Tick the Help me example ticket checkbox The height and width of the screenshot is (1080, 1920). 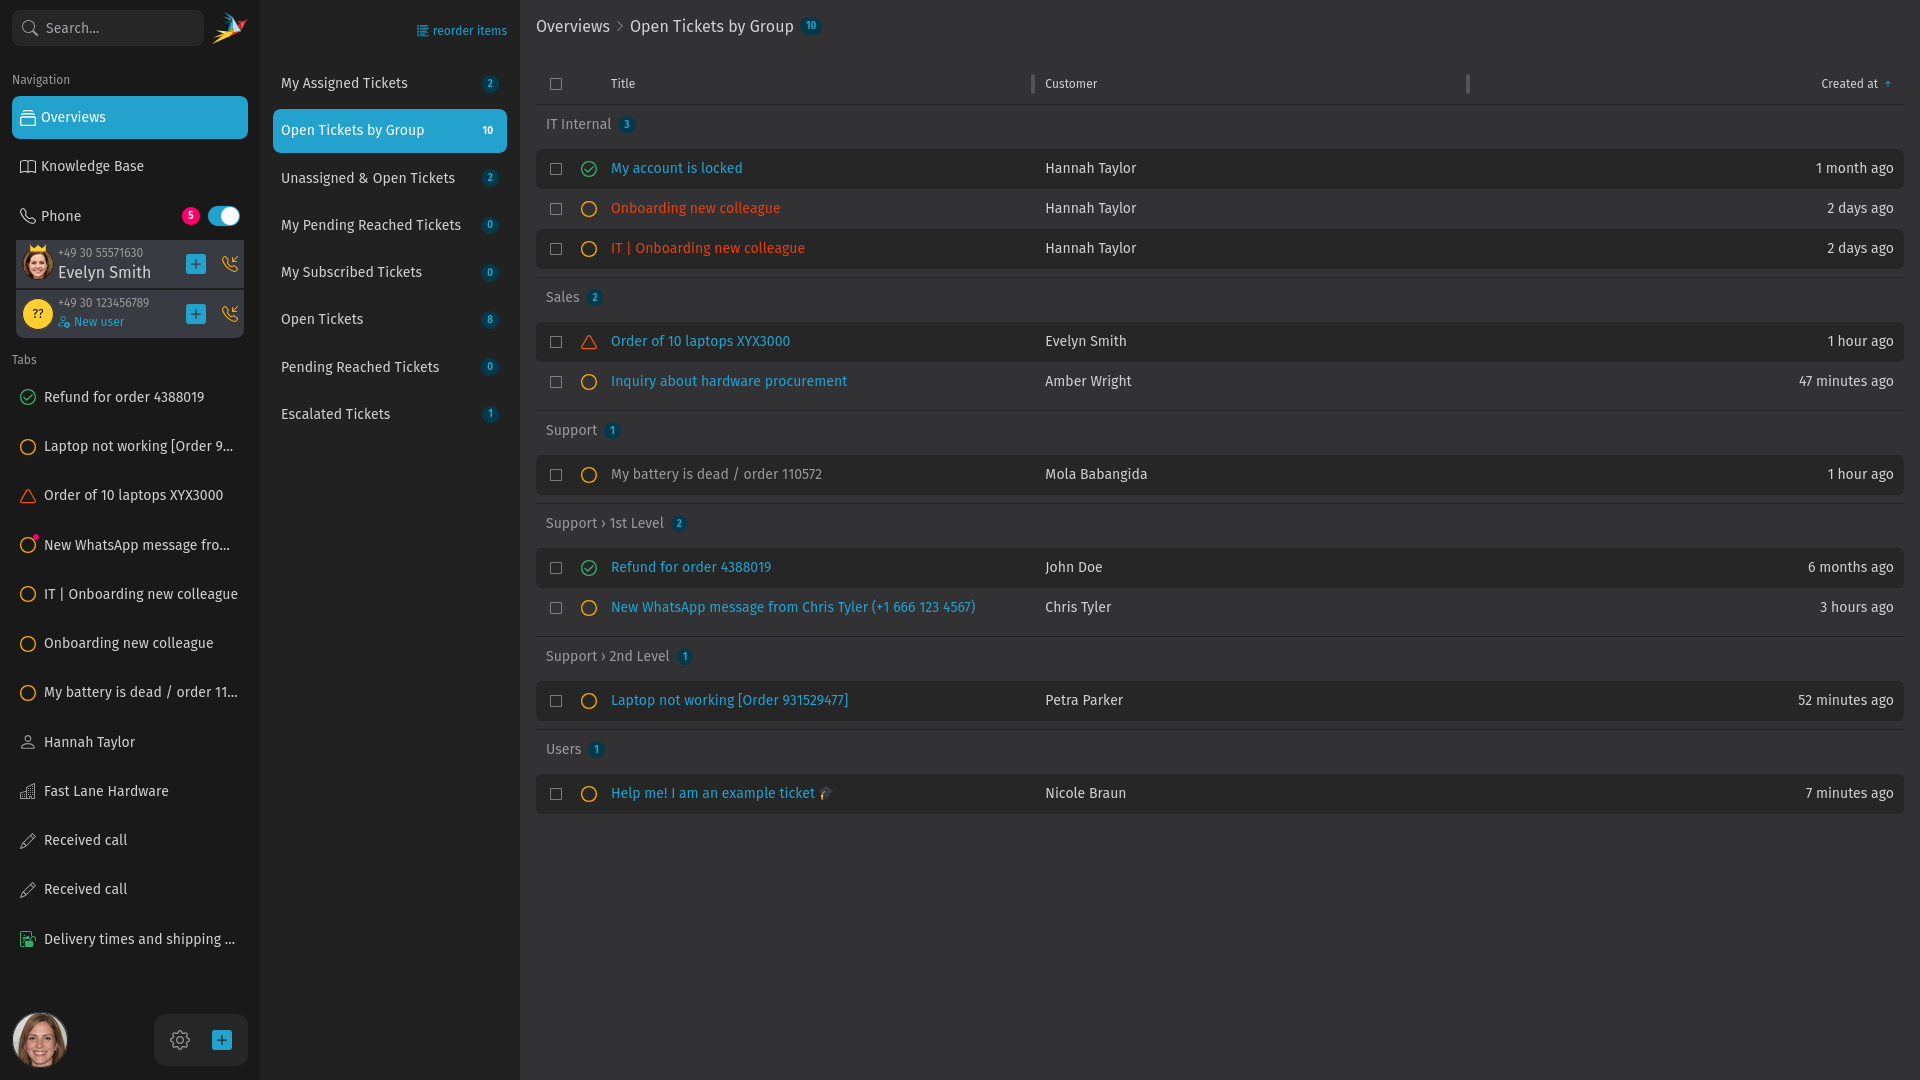click(x=556, y=794)
